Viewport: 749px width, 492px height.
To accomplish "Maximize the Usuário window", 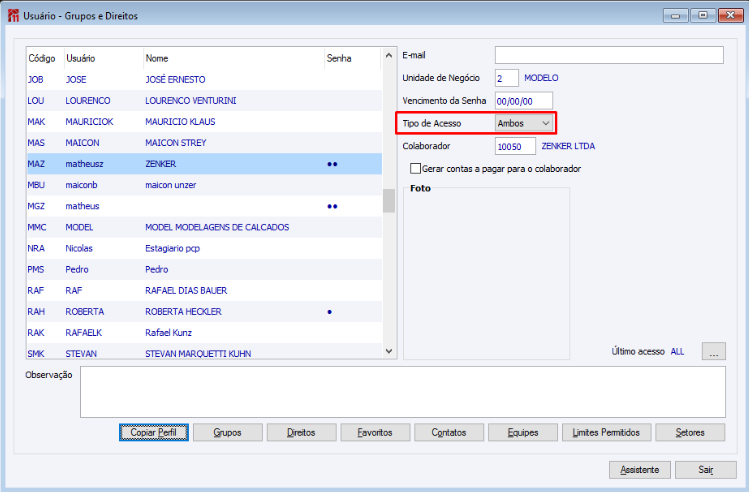I will point(703,16).
